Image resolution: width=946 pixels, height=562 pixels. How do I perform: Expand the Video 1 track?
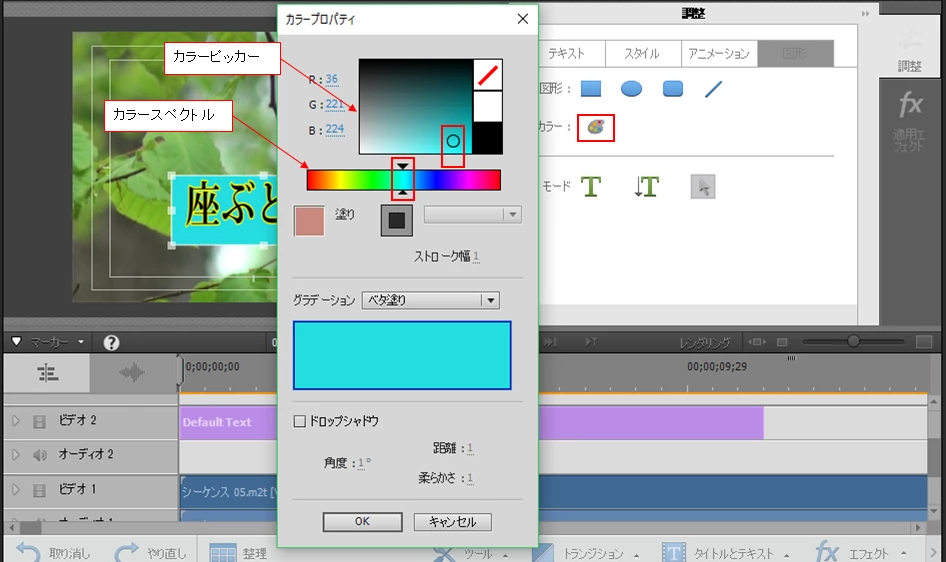pos(16,490)
